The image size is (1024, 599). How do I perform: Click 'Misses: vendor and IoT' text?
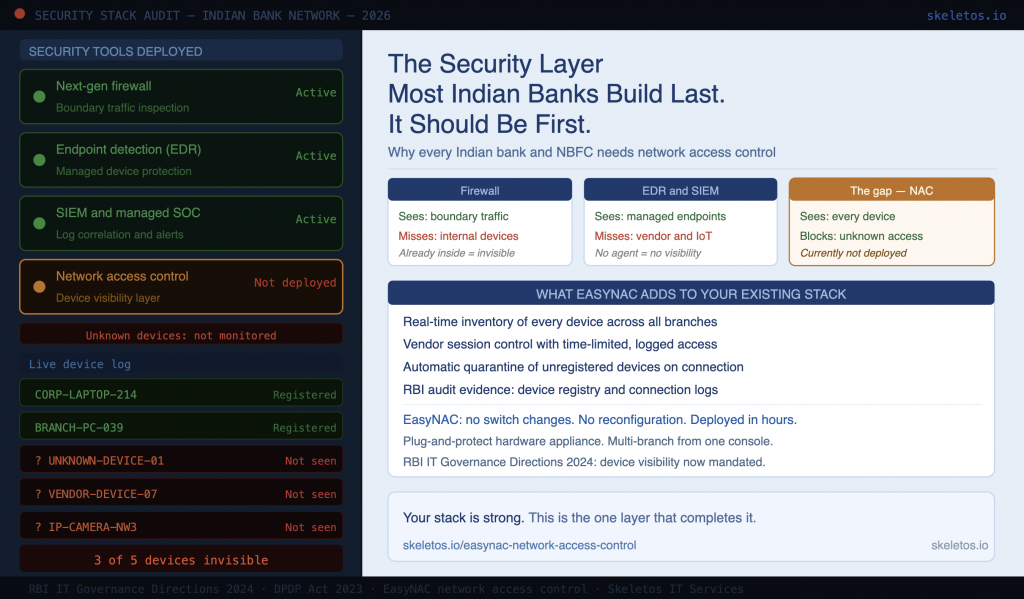pyautogui.click(x=653, y=236)
